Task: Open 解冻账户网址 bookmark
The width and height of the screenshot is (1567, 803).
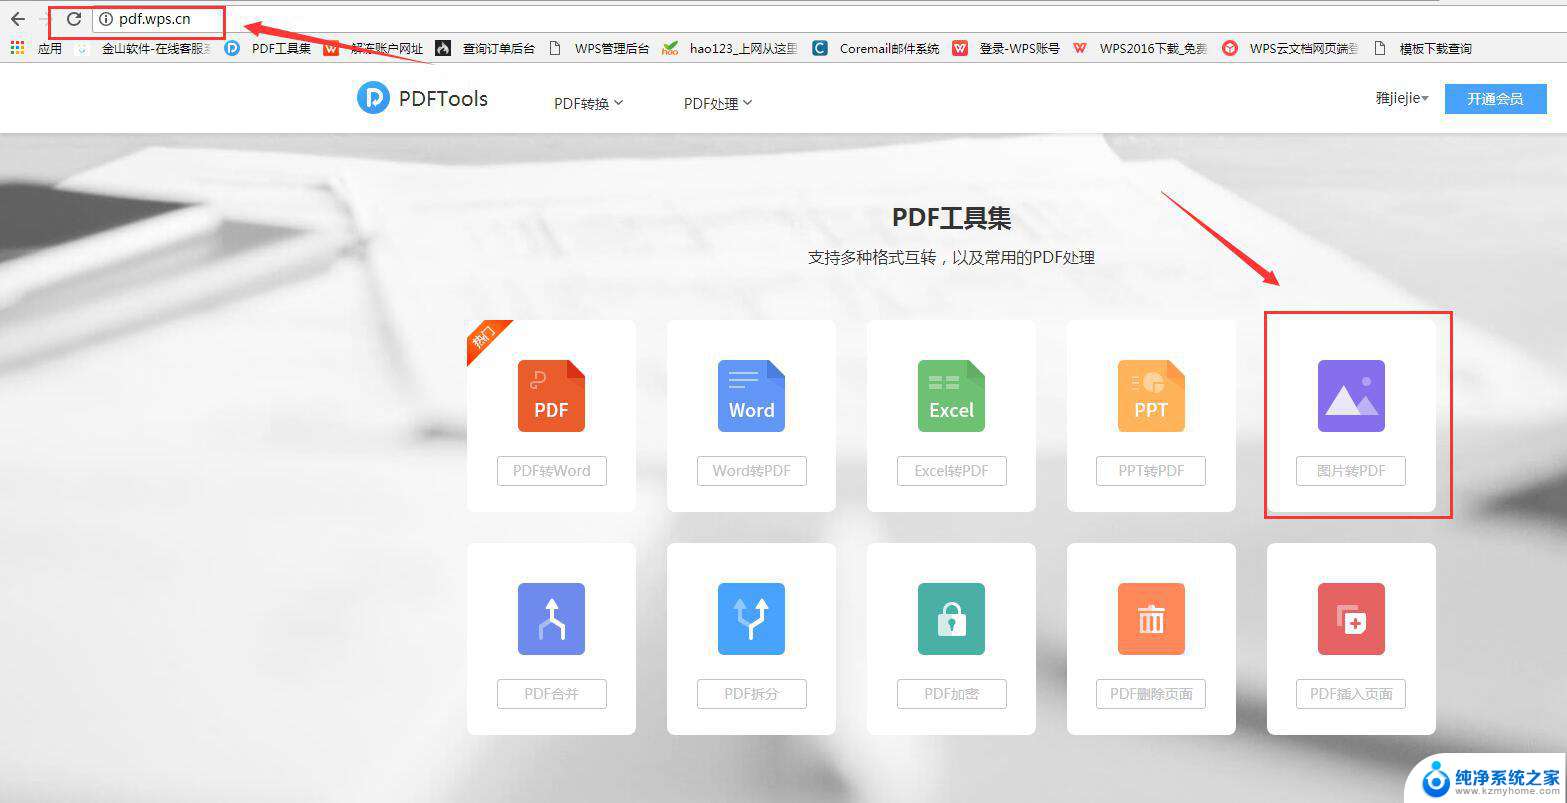Action: [x=373, y=48]
